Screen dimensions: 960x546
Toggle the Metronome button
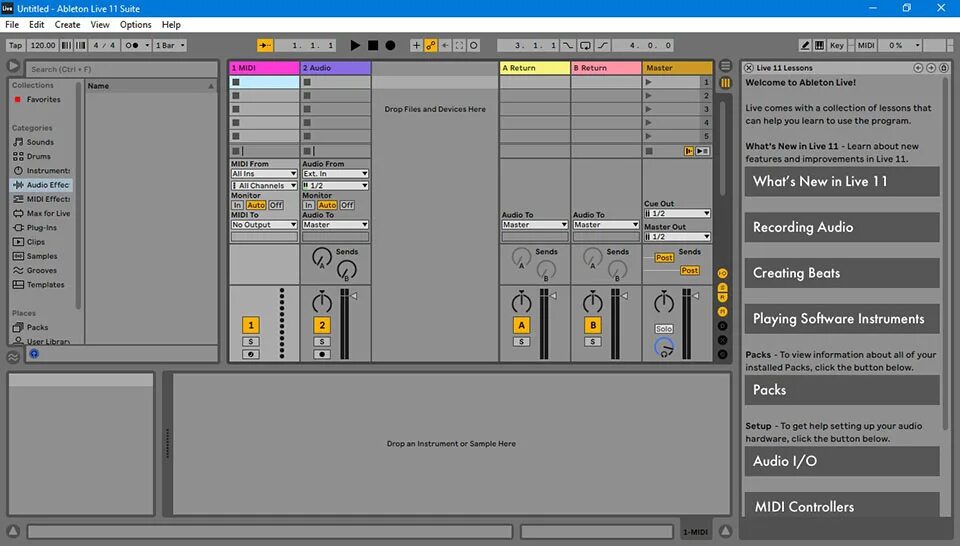(x=132, y=45)
